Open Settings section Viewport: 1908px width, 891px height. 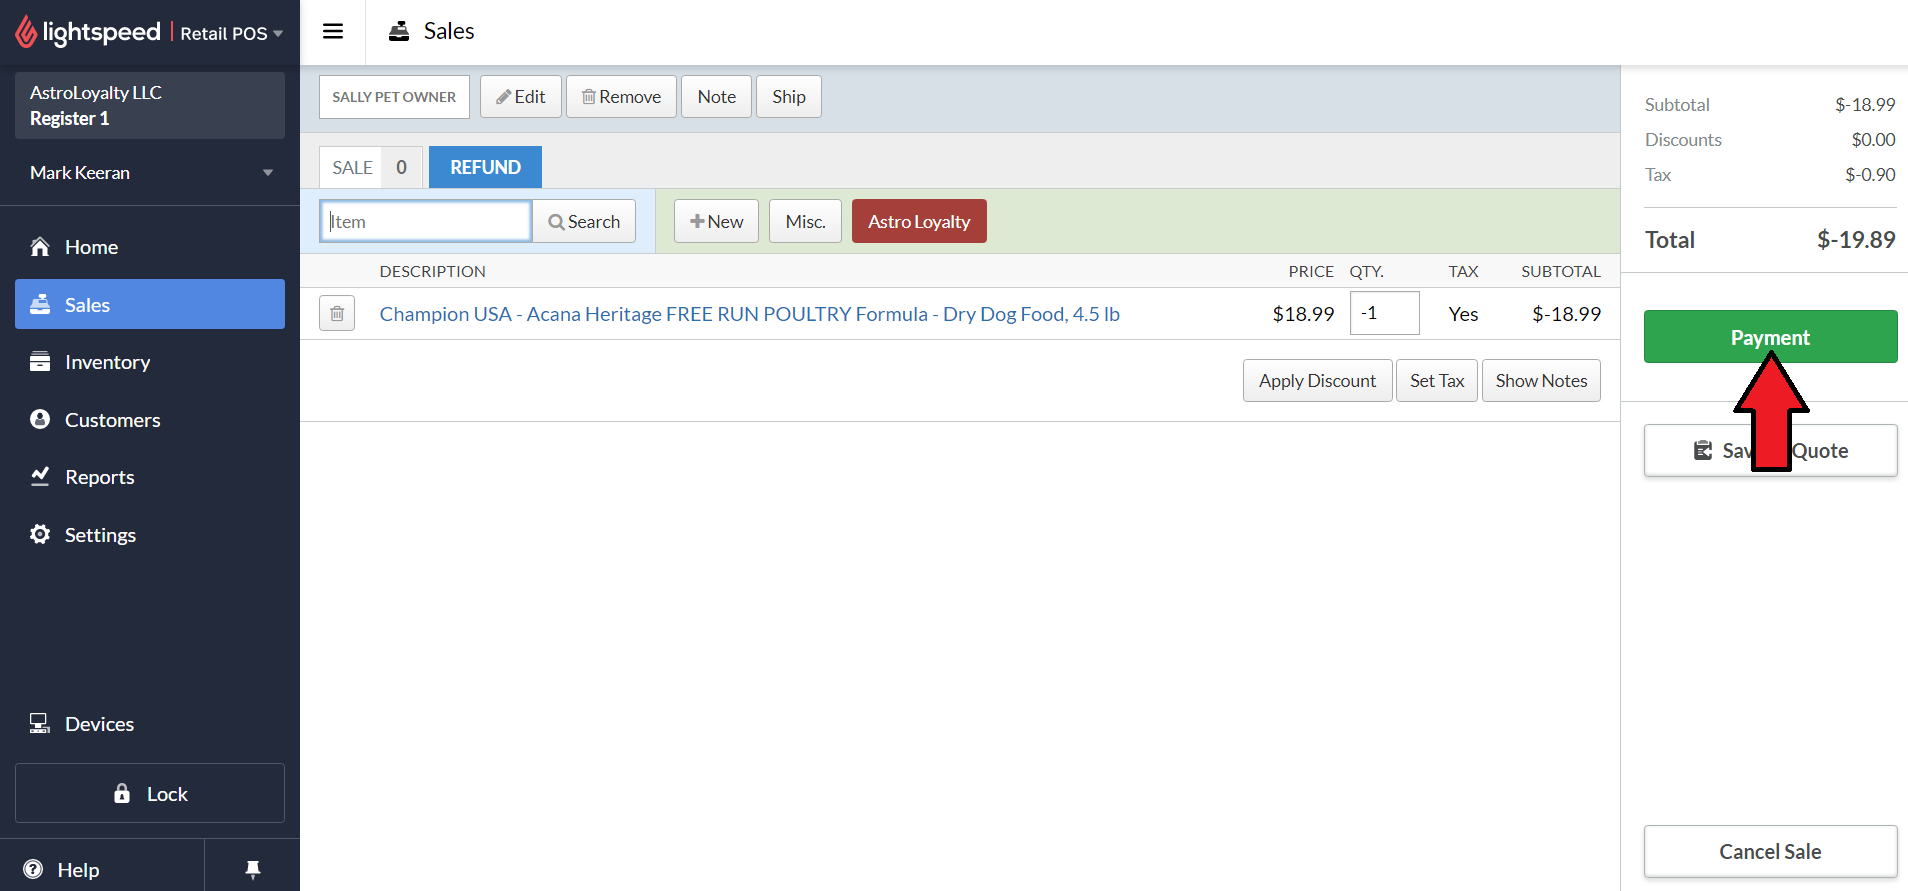[150, 535]
